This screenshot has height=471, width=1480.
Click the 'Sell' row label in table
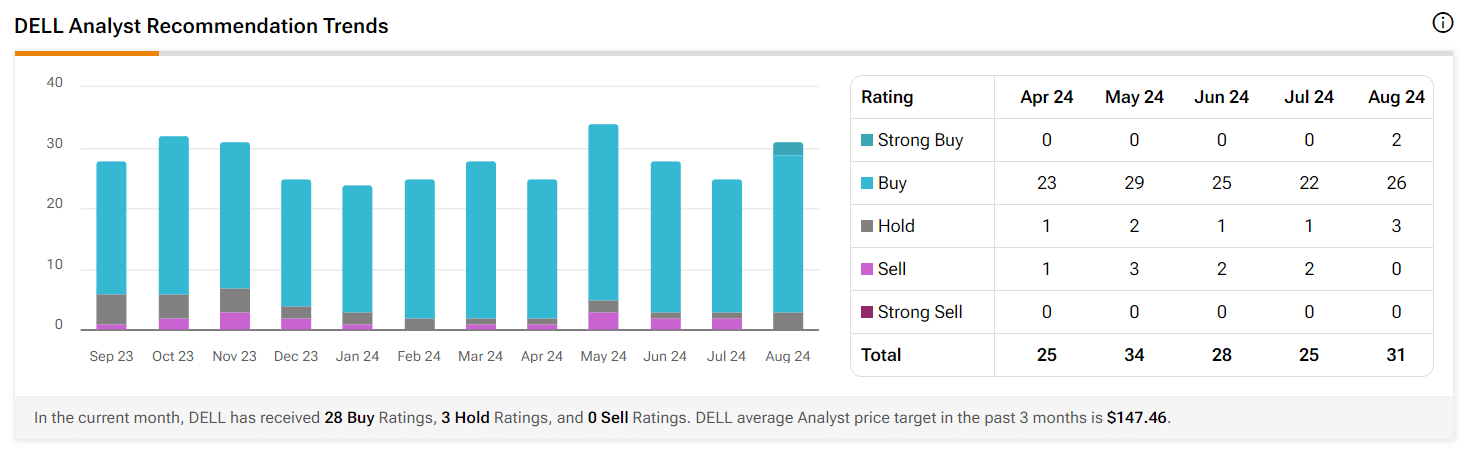tap(892, 269)
